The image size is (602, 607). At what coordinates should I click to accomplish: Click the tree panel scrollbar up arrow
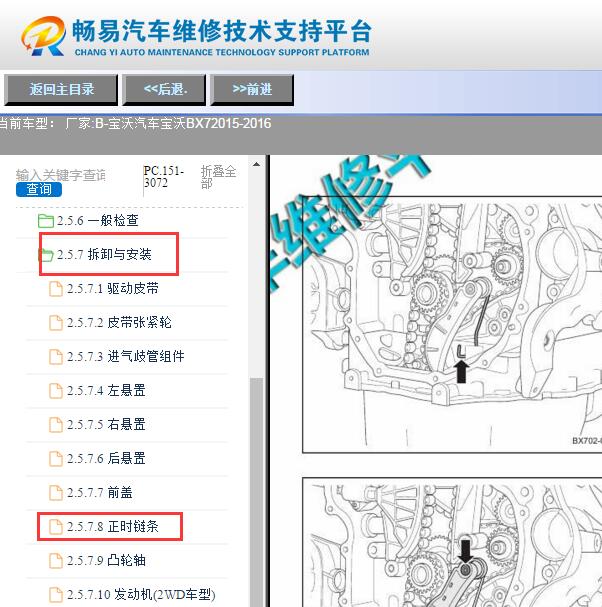click(256, 165)
